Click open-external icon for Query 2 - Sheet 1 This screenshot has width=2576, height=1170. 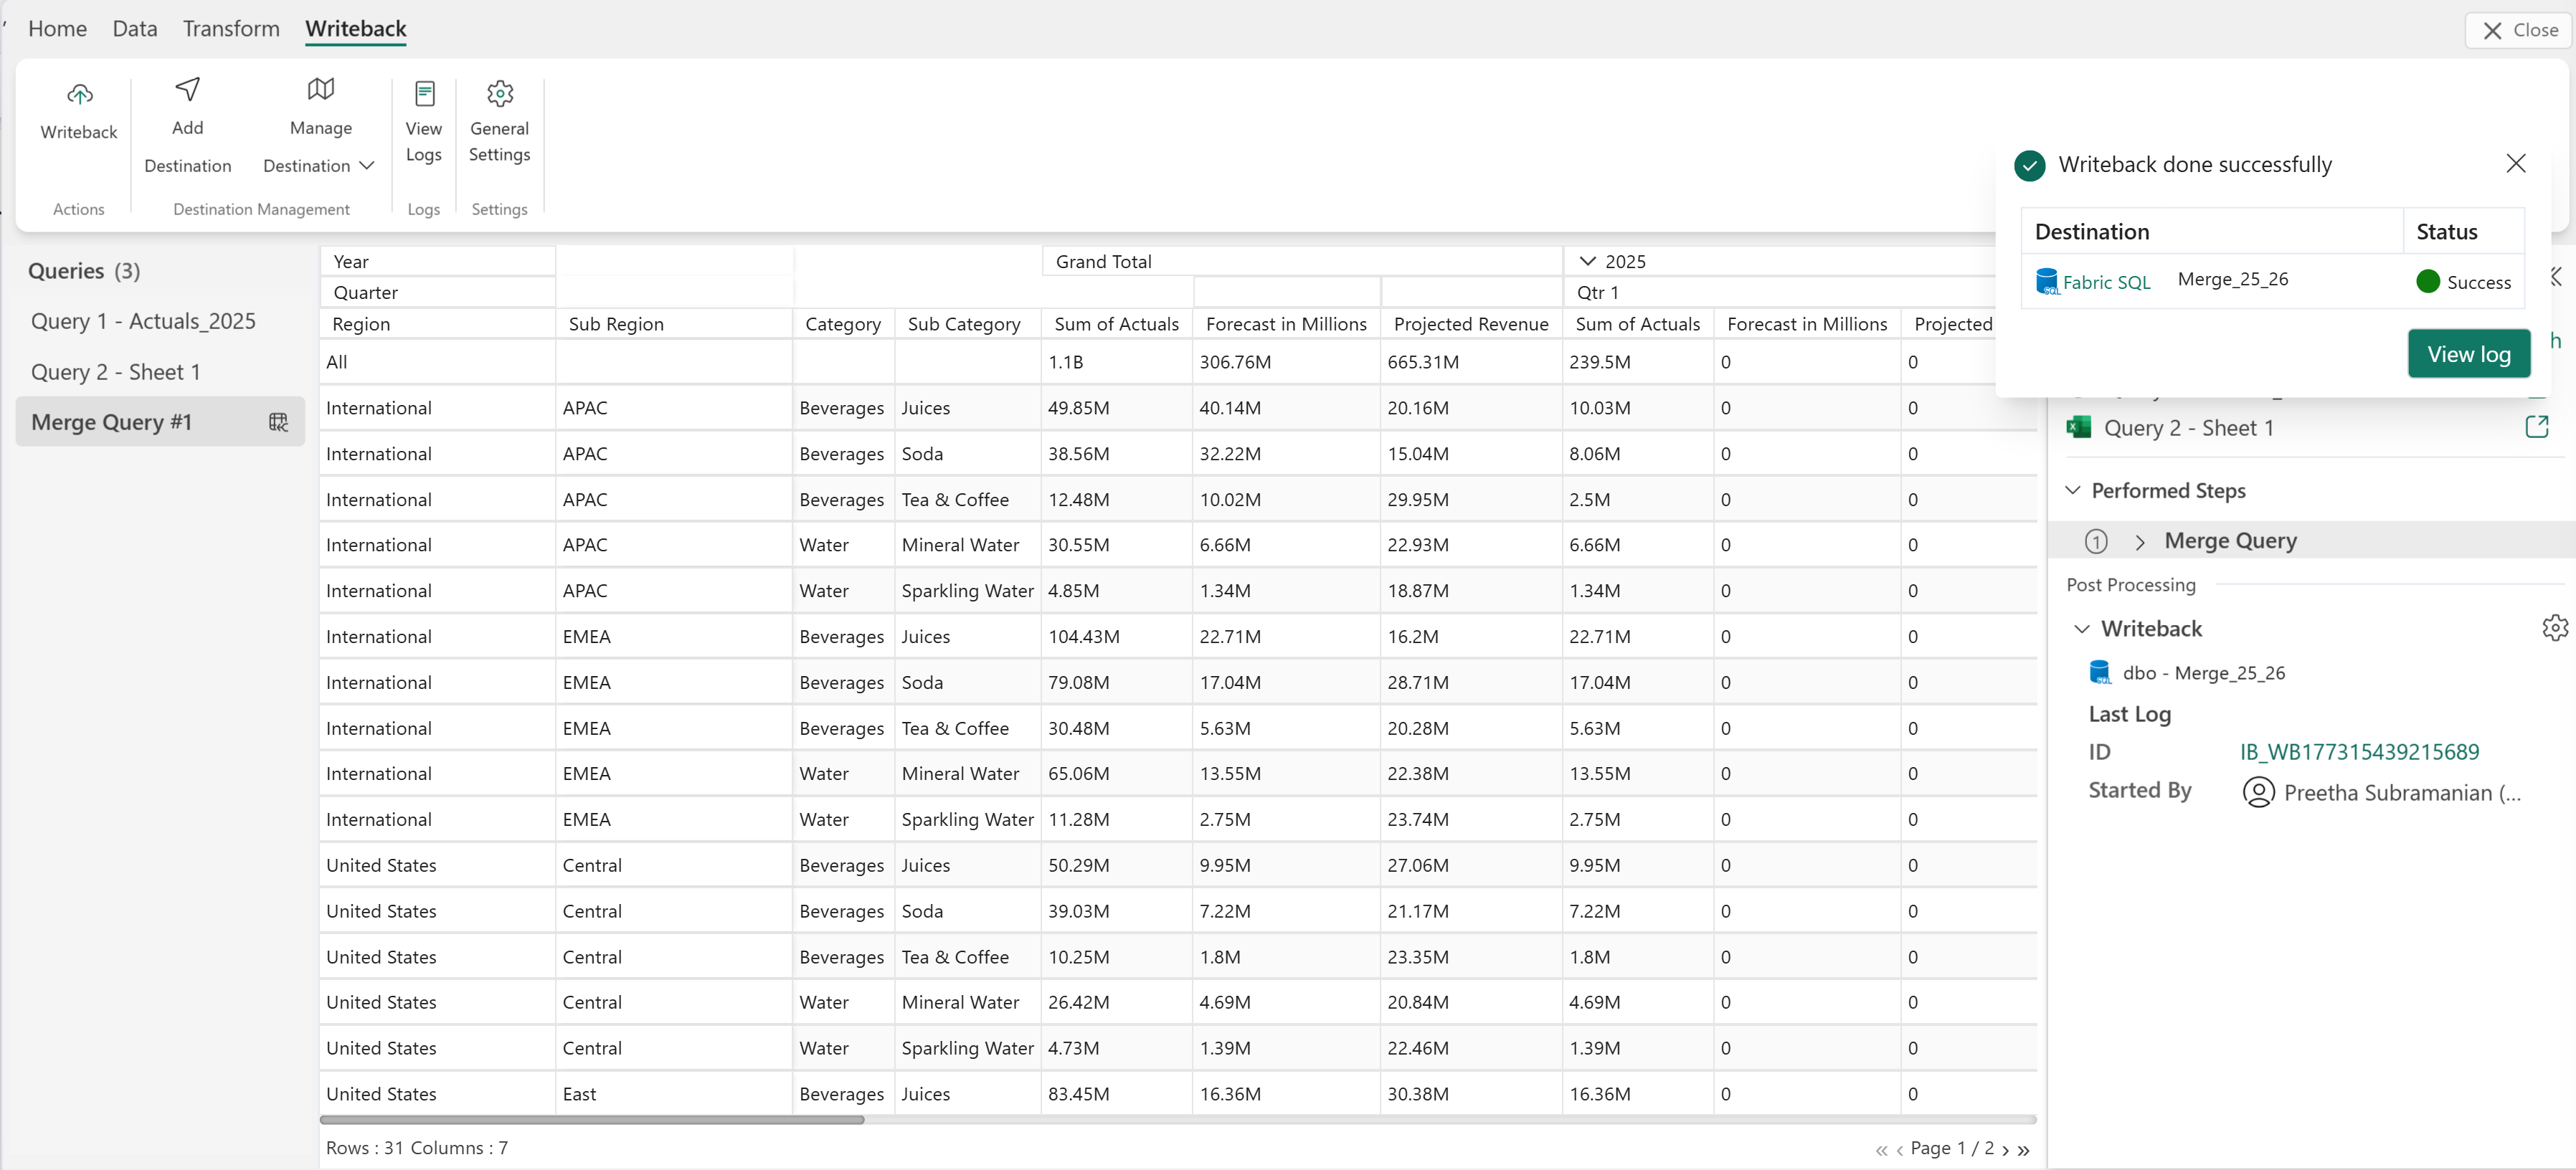click(2536, 427)
